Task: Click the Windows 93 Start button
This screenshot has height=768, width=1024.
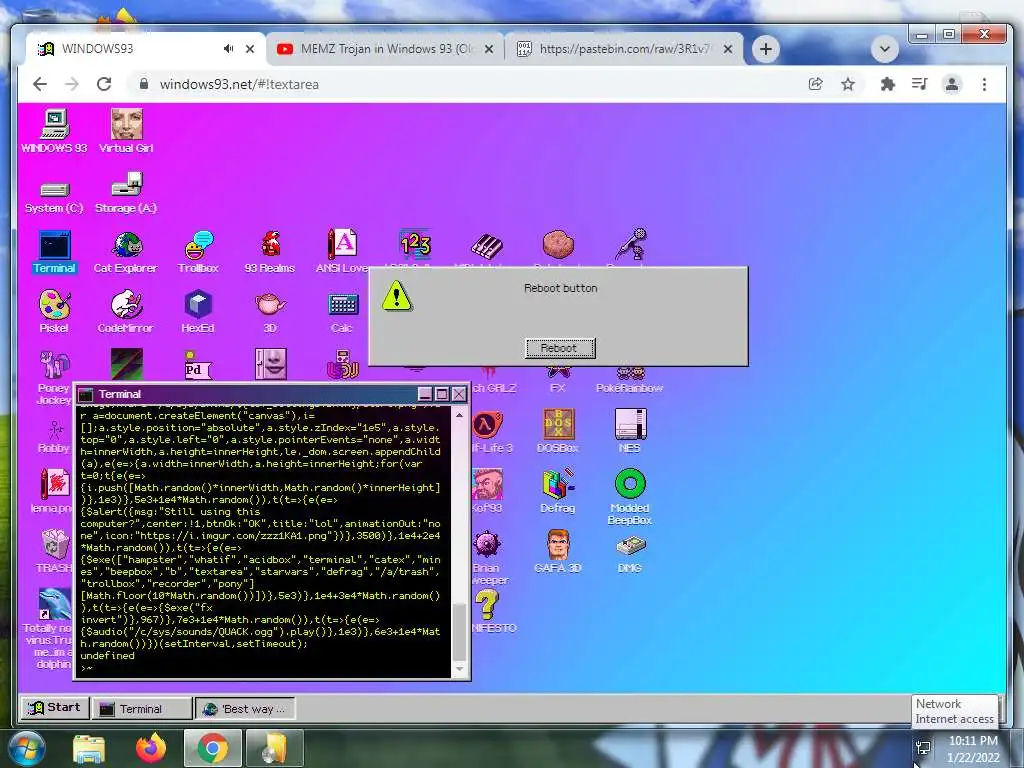Action: pyautogui.click(x=55, y=707)
